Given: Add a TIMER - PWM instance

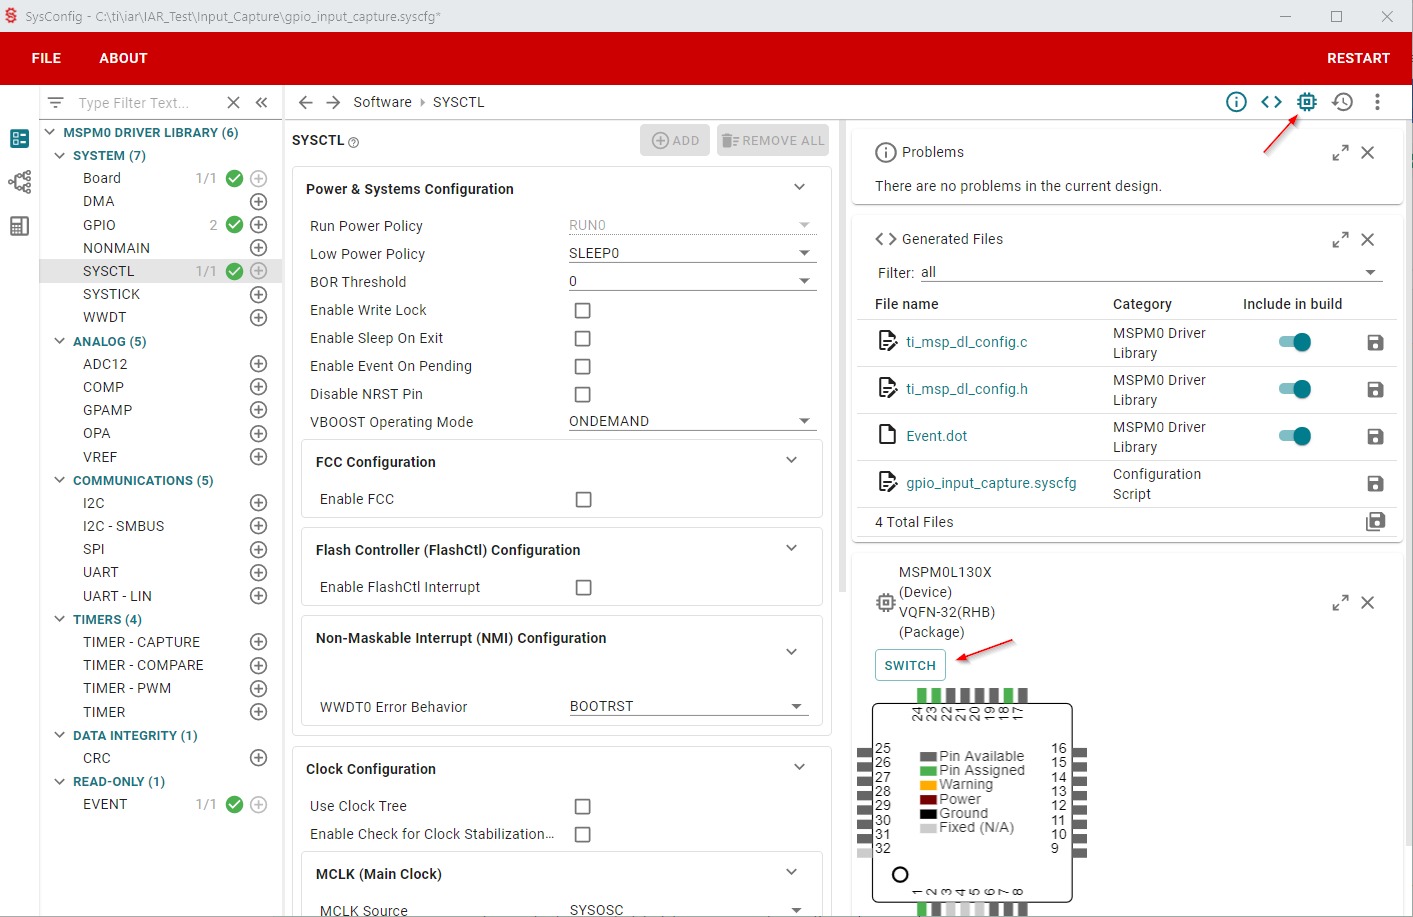Looking at the screenshot, I should click(x=258, y=688).
